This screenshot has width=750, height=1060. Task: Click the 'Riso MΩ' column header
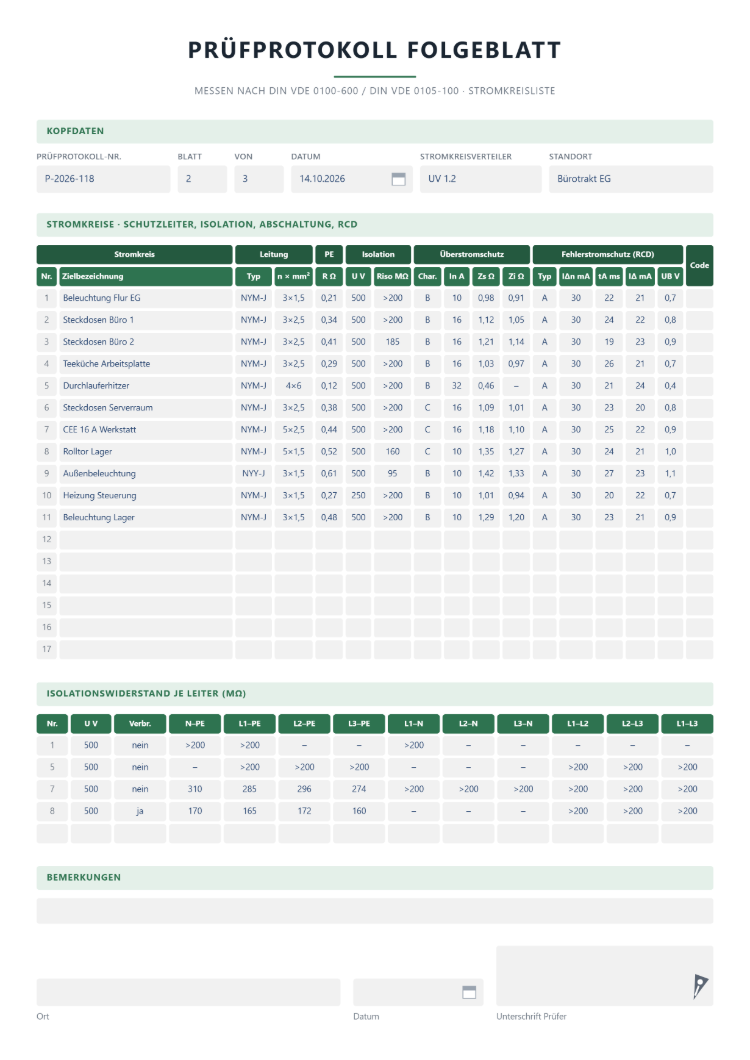click(x=392, y=276)
